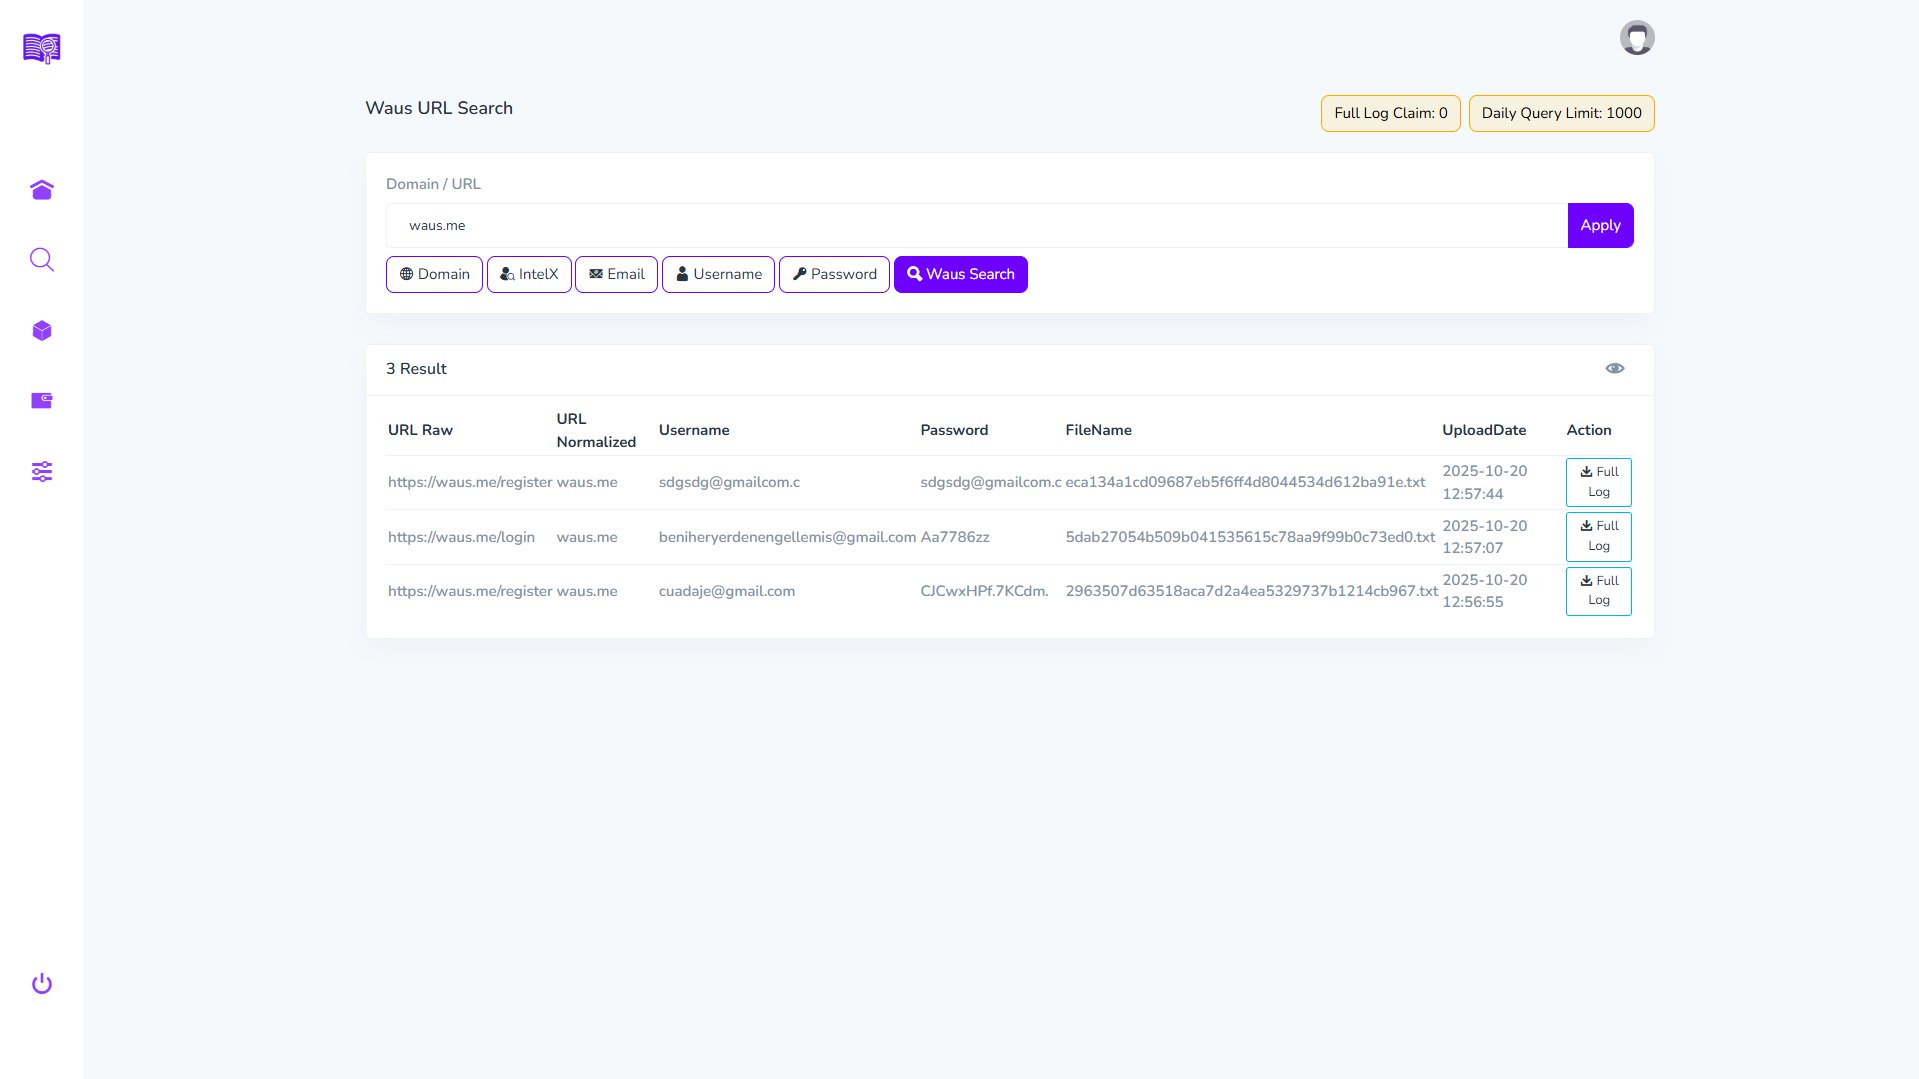Viewport: 1919px width, 1079px height.
Task: Download Full Log for sdgsdg@gmailcom.c row
Action: pyautogui.click(x=1599, y=482)
